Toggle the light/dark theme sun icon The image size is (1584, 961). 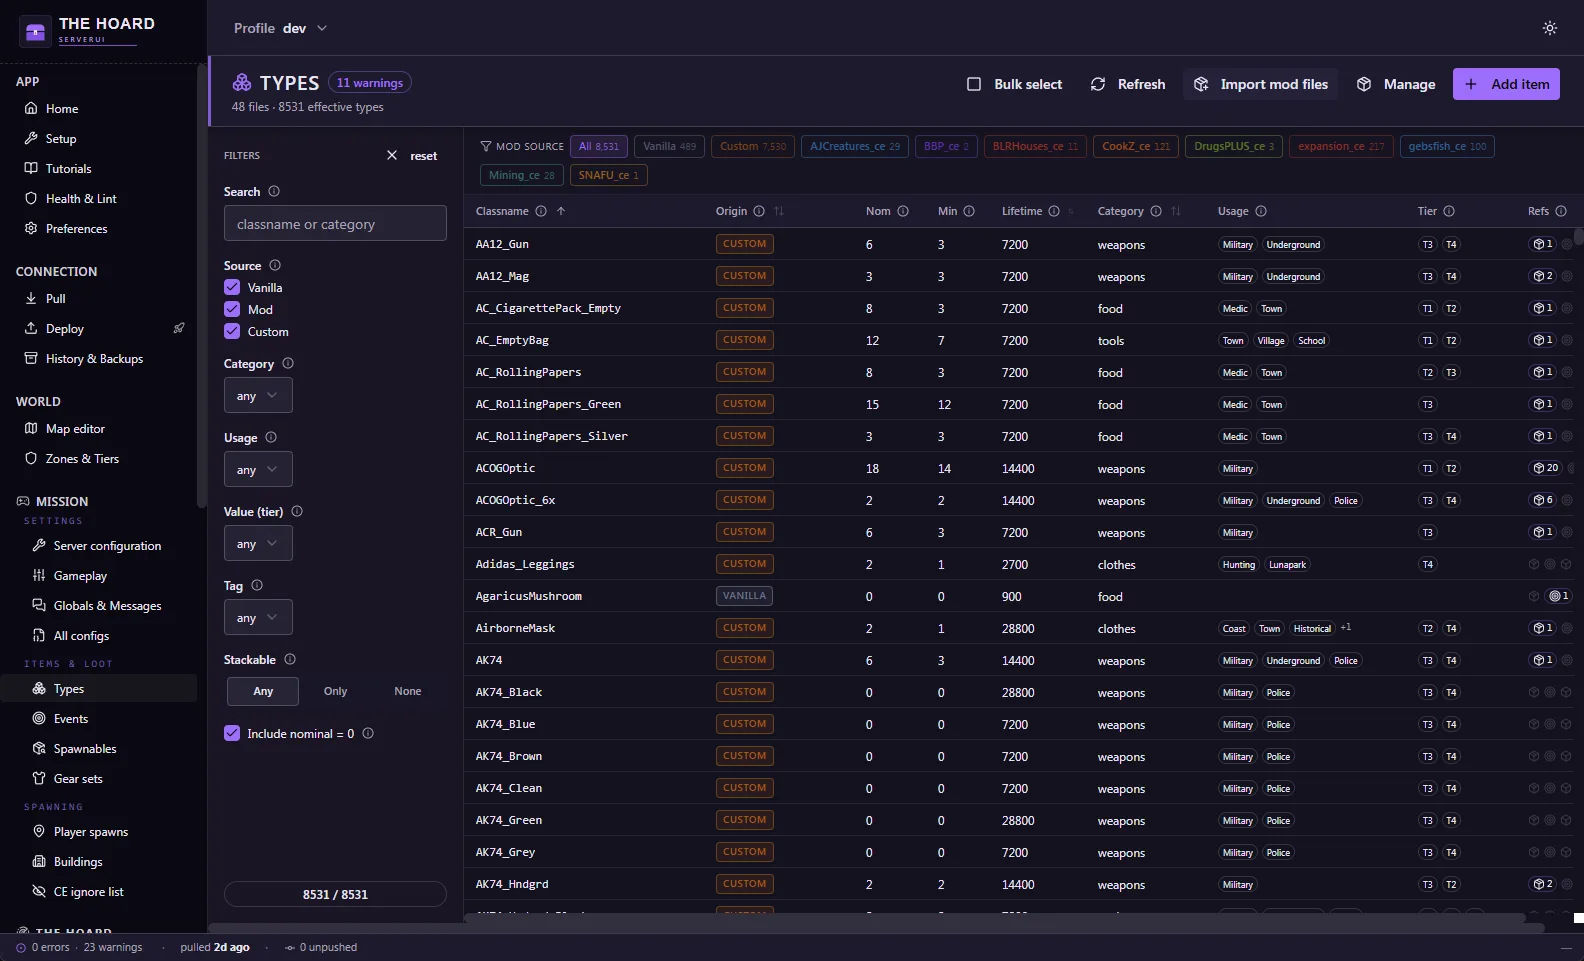pyautogui.click(x=1550, y=28)
